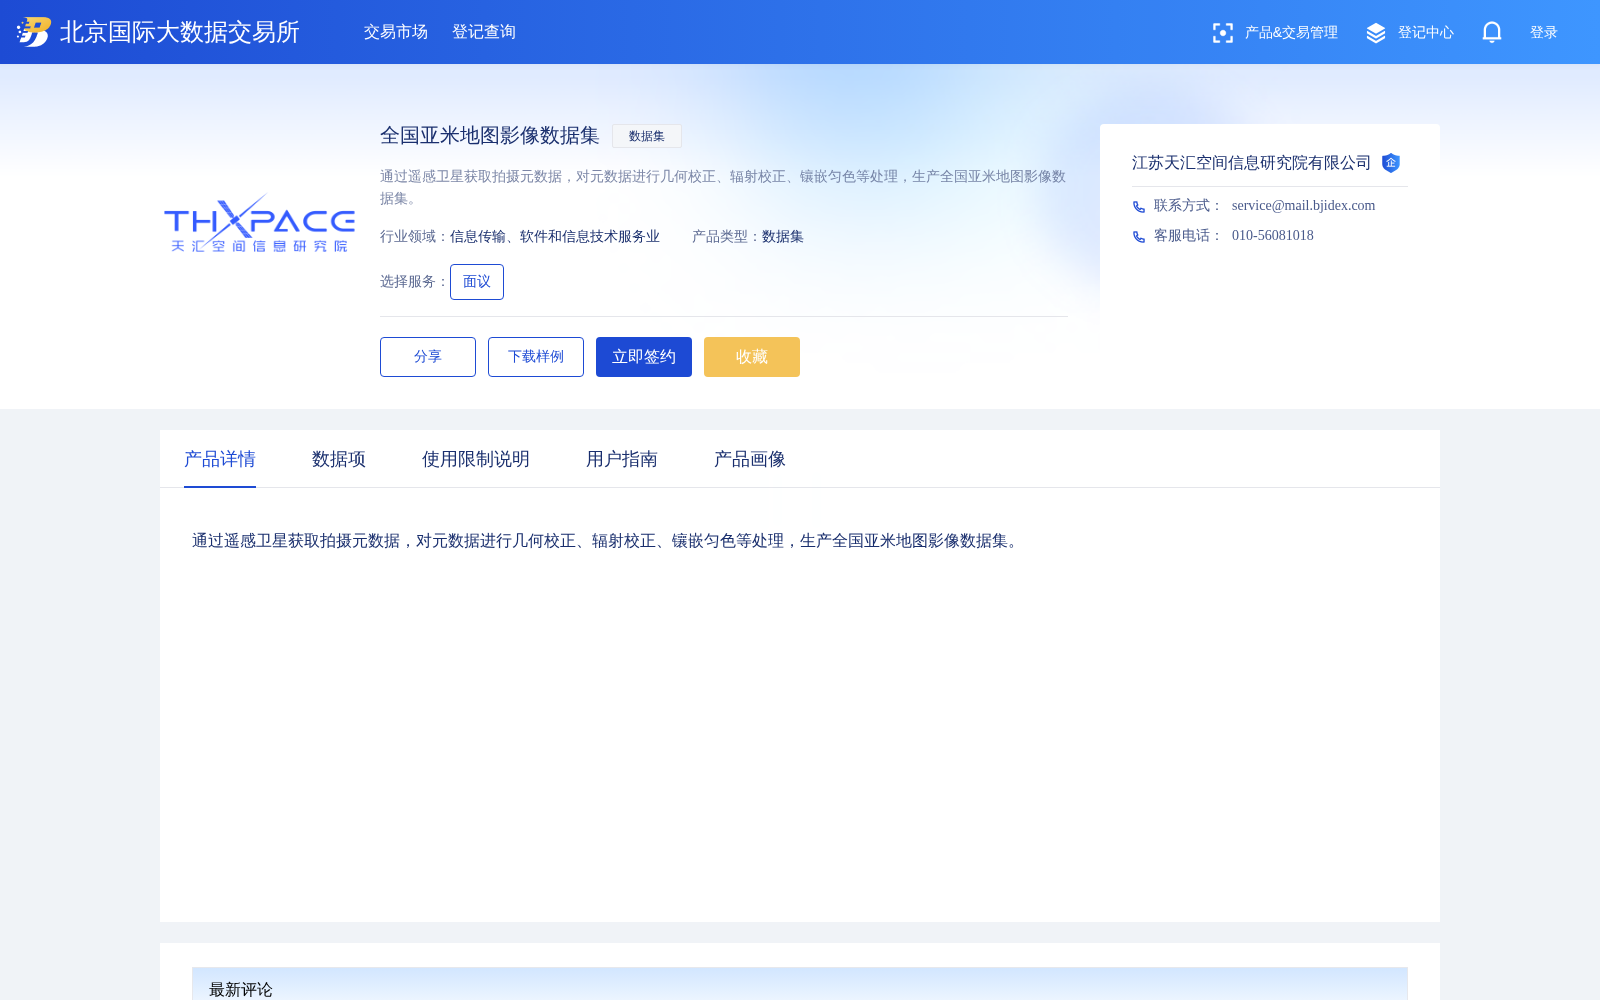Click company name 江苏天汇空间信息研究院有限公司
Viewport: 1600px width, 1000px height.
[1252, 163]
